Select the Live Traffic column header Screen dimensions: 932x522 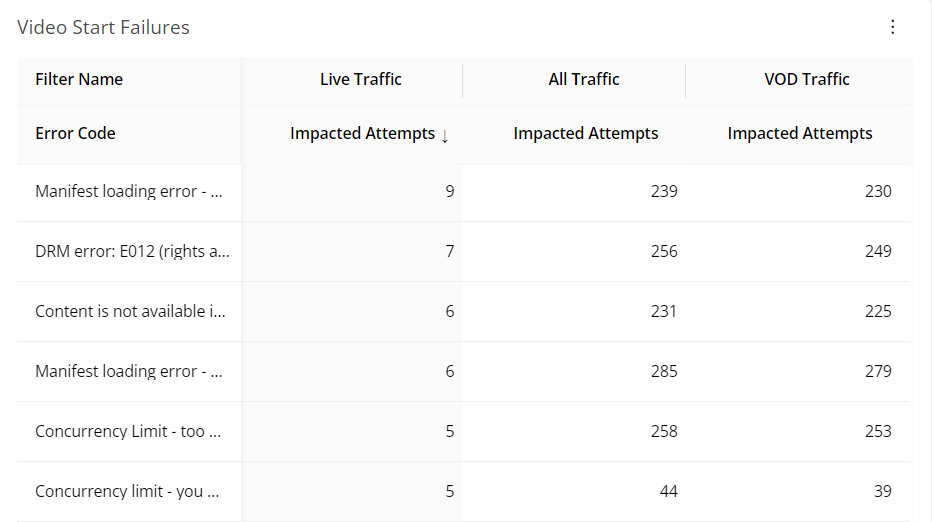(x=361, y=79)
